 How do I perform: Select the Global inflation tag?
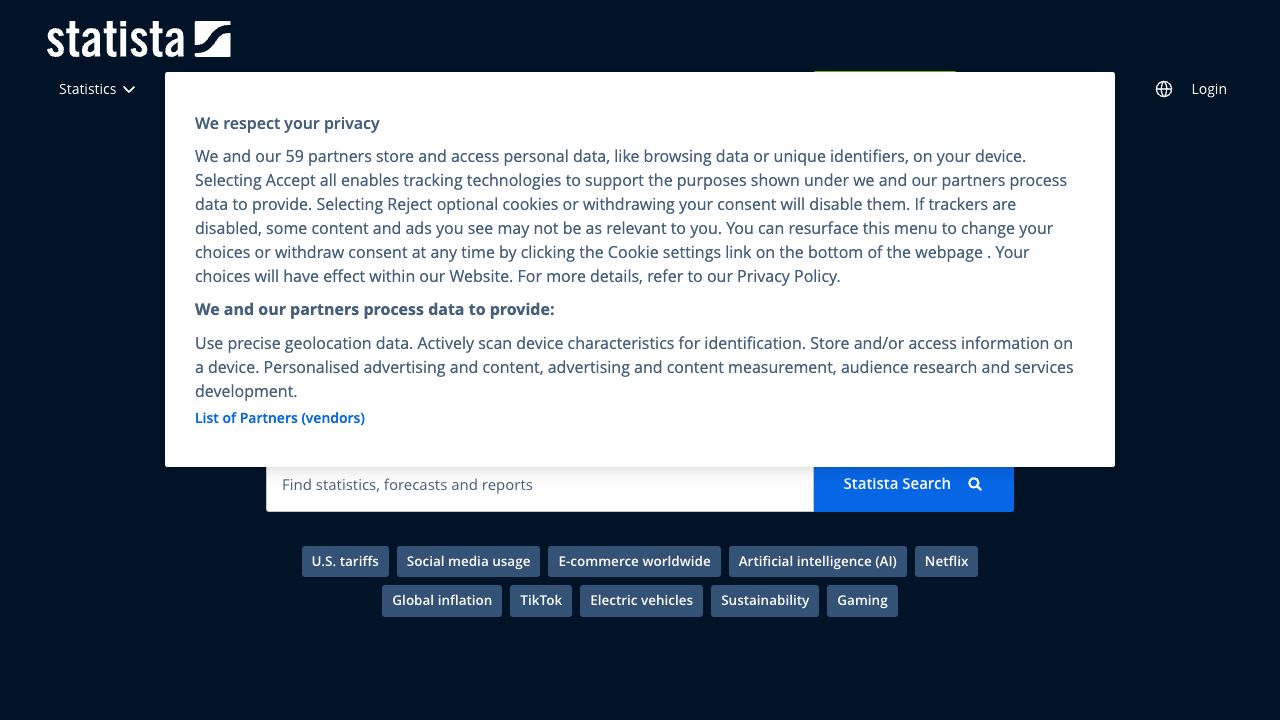point(442,600)
